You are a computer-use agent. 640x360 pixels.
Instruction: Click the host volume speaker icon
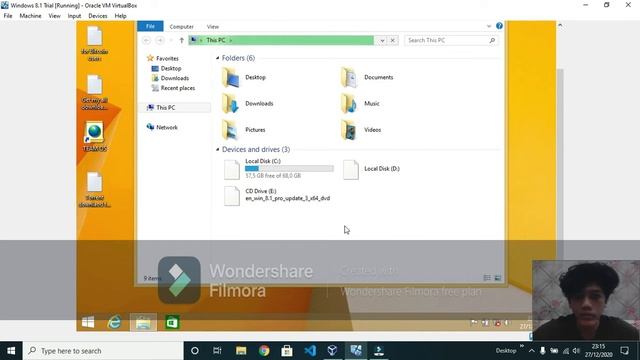(x=576, y=351)
